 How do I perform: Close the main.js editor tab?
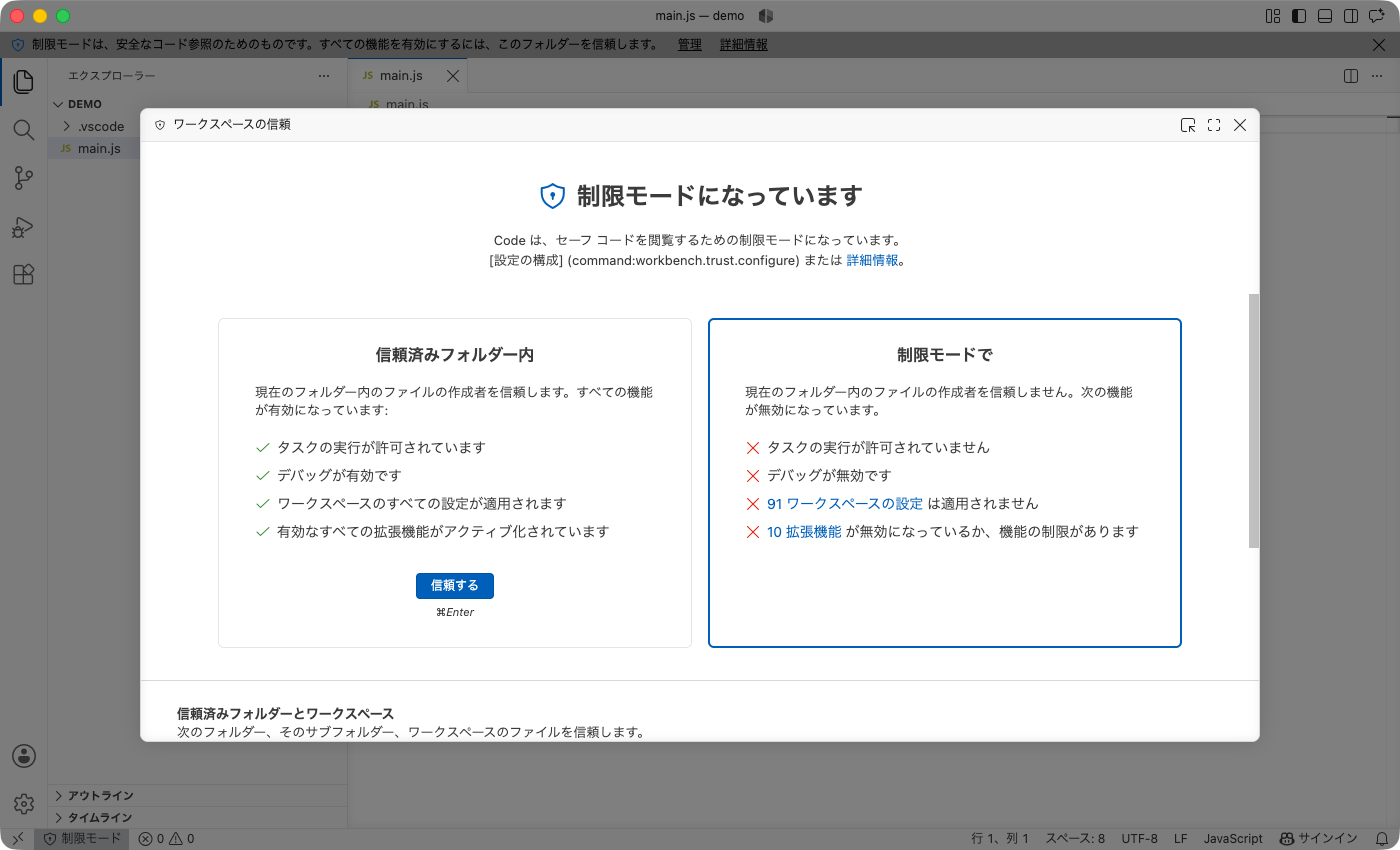coord(452,76)
